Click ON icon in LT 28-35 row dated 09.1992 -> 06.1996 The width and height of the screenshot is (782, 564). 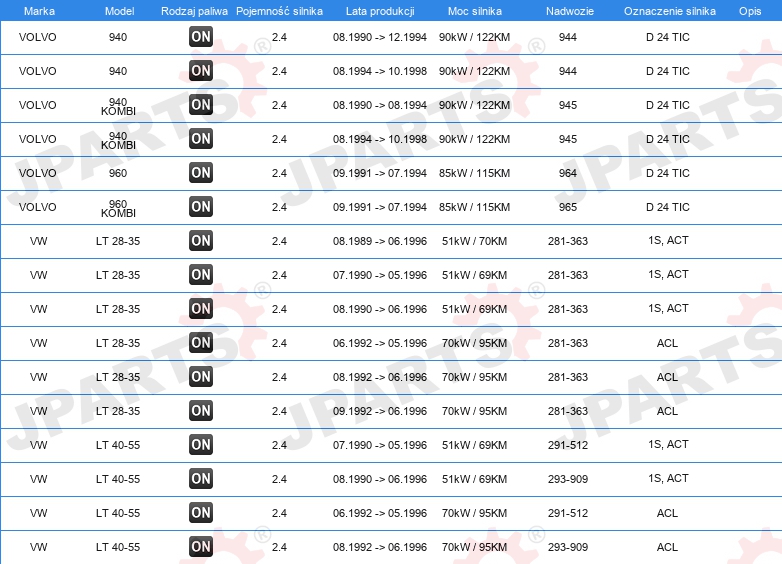pos(201,410)
